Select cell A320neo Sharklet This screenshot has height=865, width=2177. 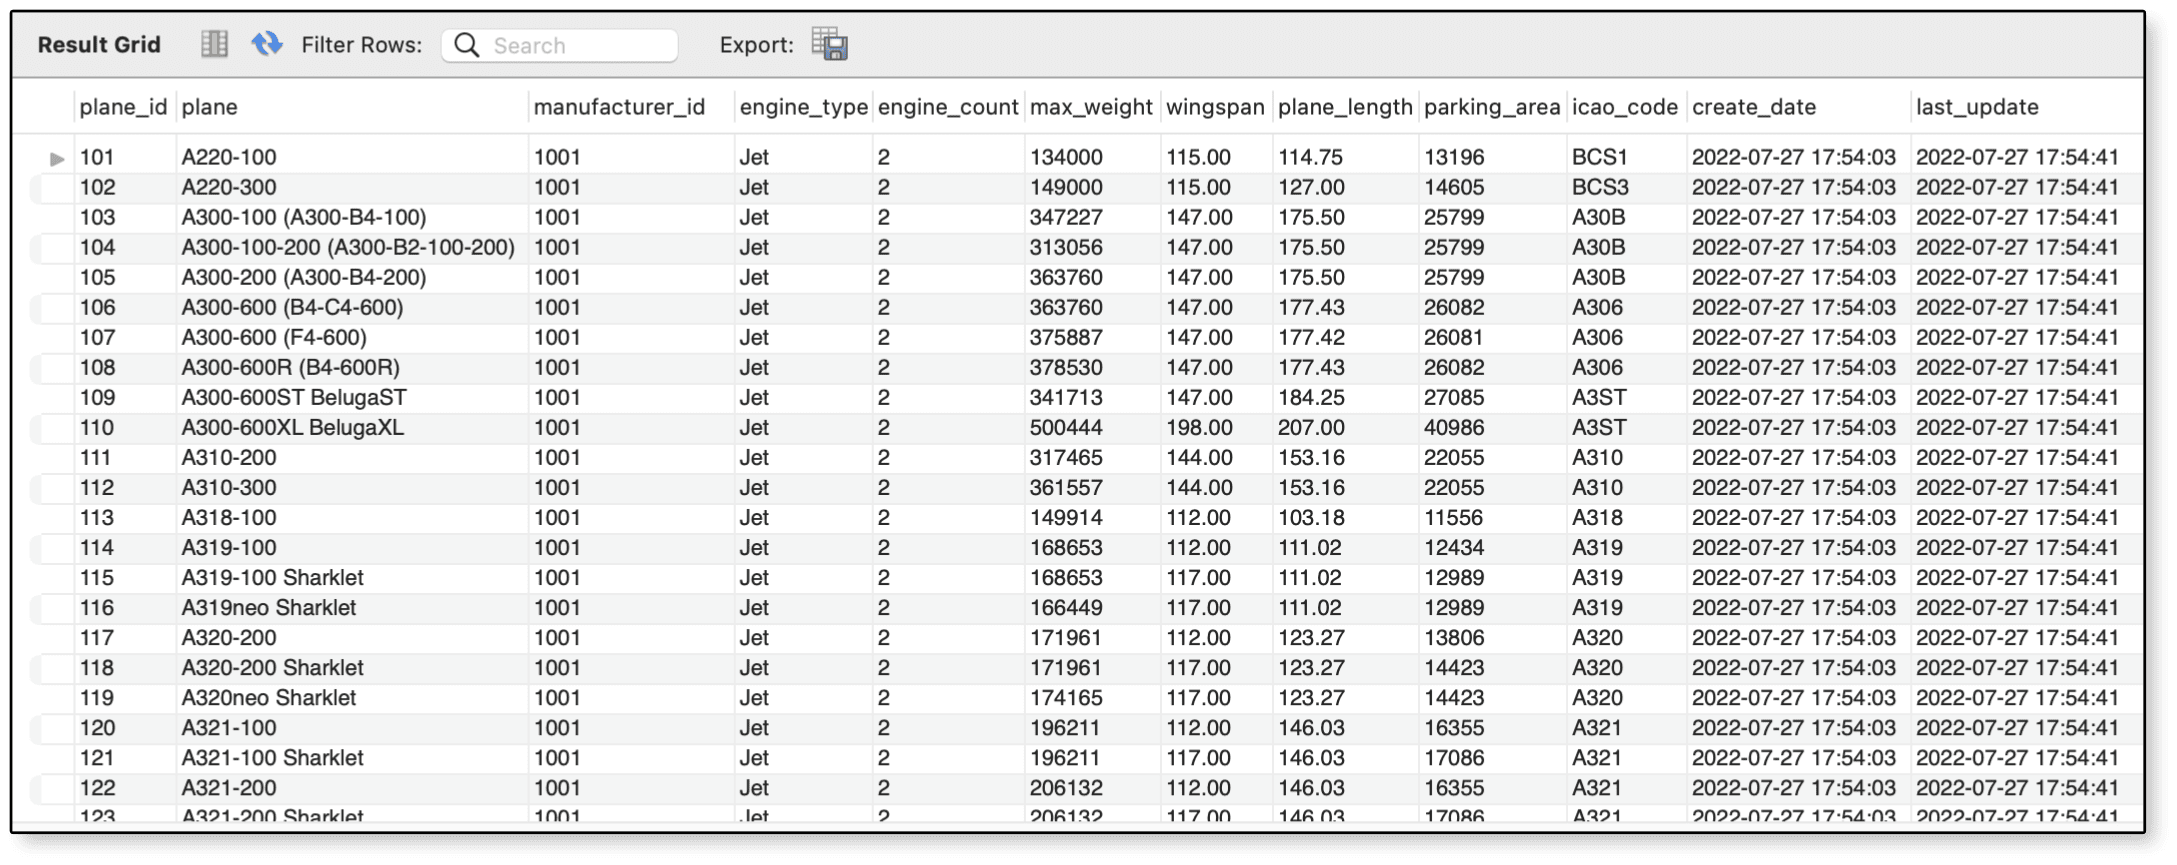pos(269,697)
